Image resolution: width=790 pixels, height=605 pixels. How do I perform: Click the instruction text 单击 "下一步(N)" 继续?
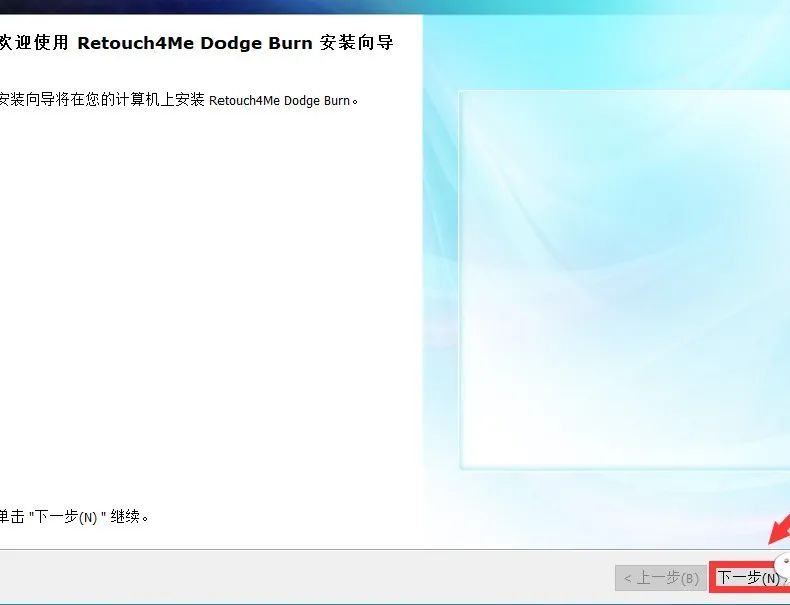pos(74,517)
